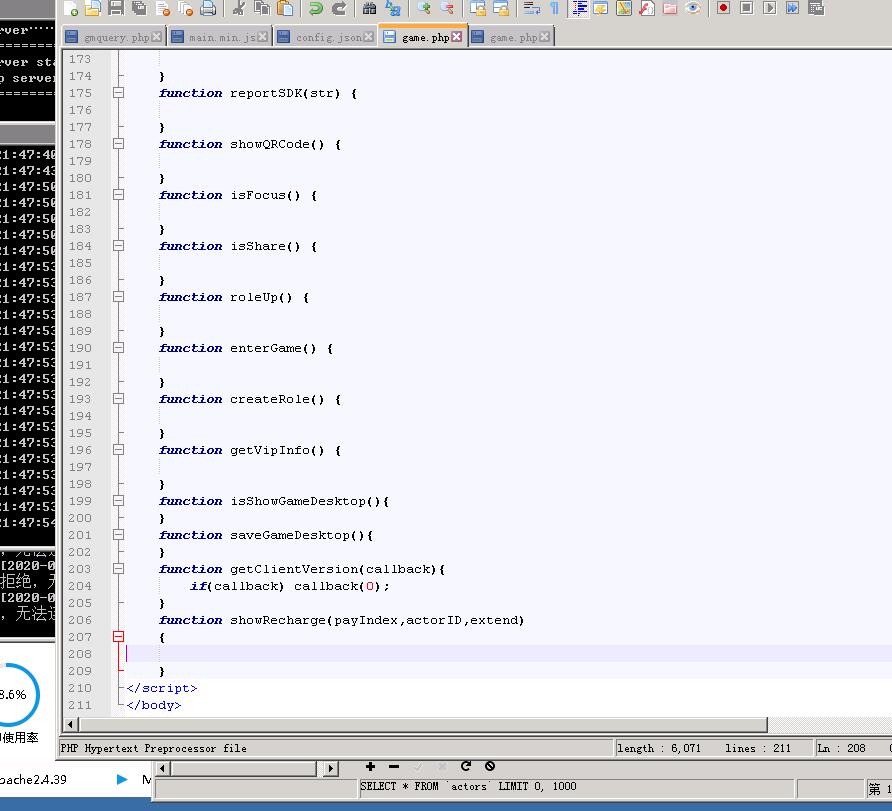Click the Stop macro recording button
The width and height of the screenshot is (892, 811).
747,8
